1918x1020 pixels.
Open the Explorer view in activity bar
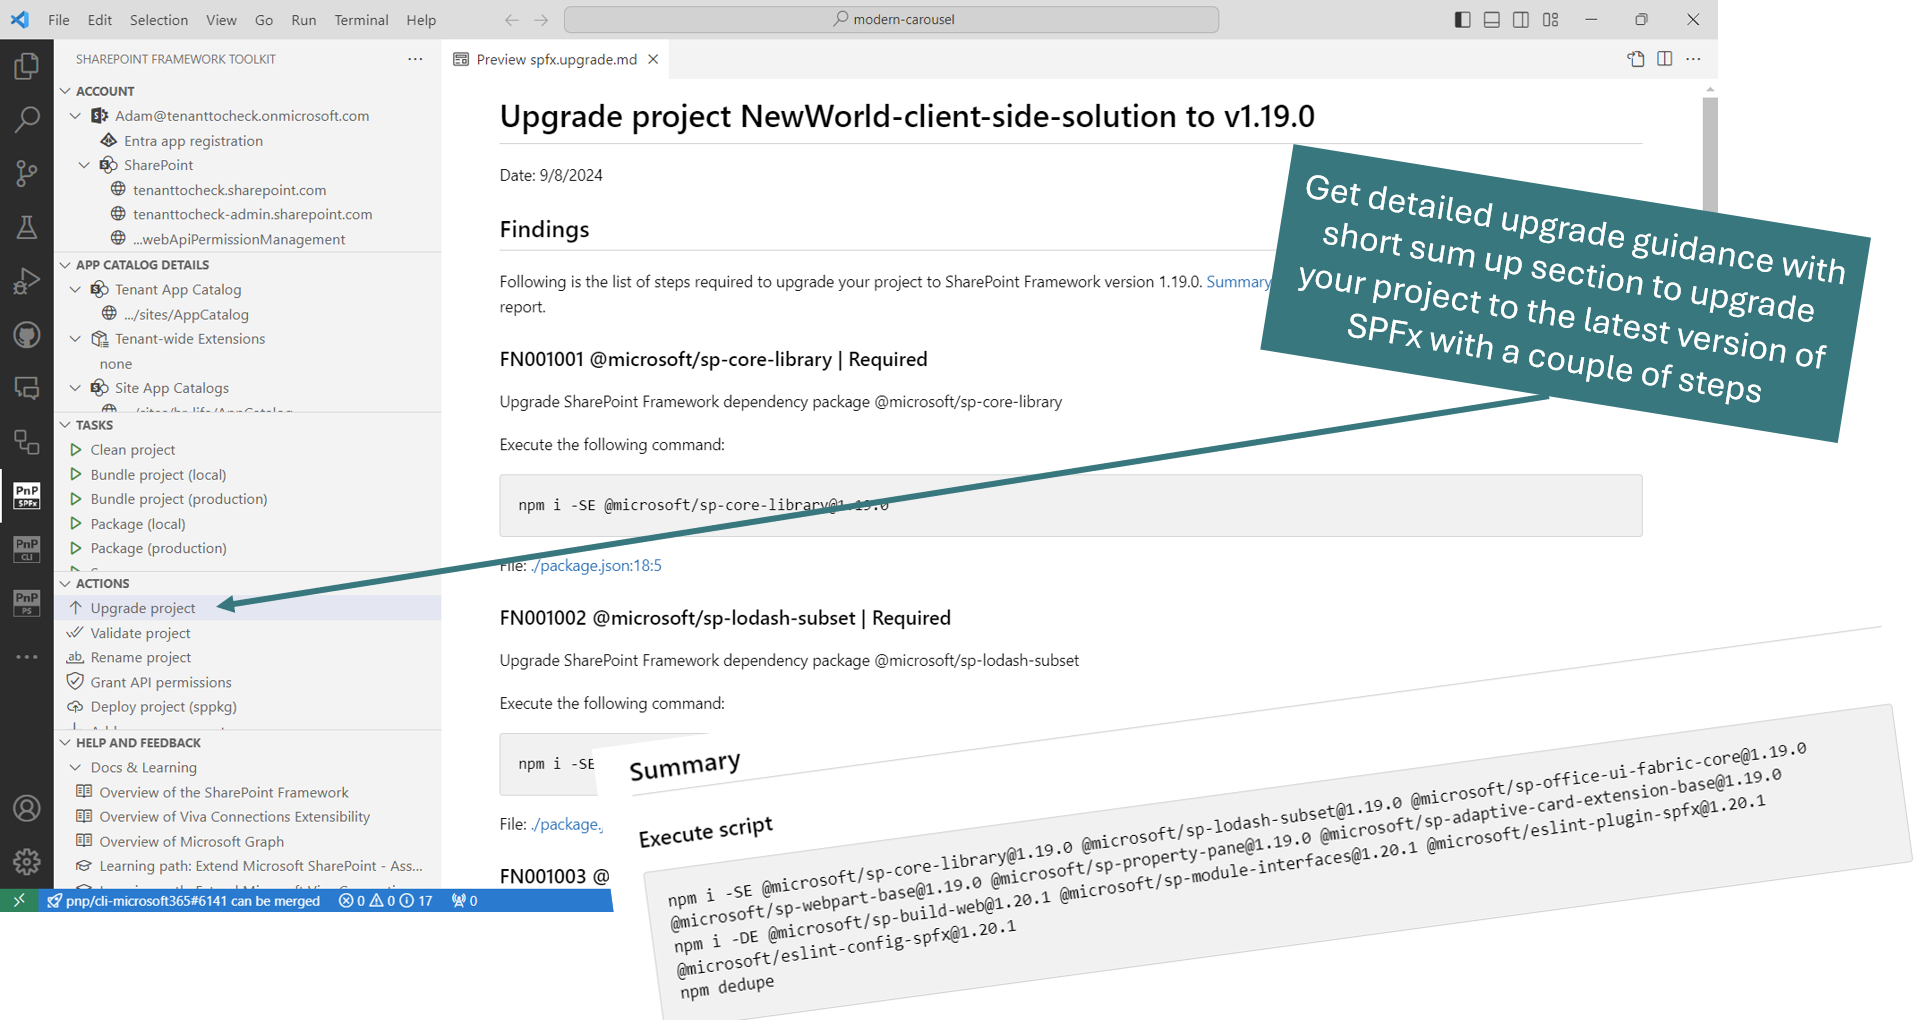tap(27, 67)
